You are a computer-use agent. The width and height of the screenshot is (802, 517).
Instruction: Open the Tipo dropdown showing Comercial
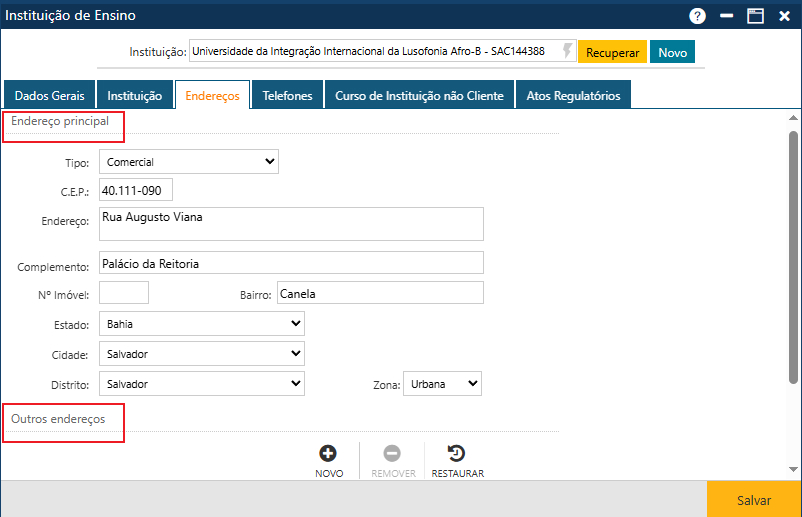(x=189, y=162)
